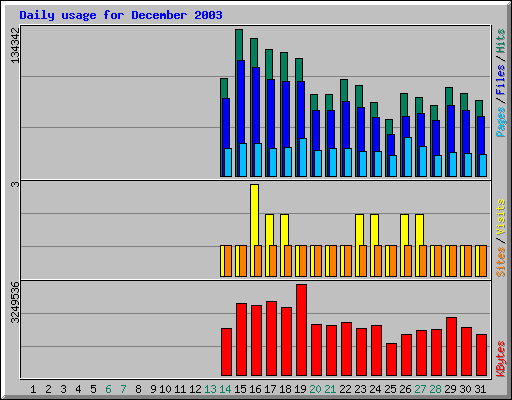Click day label 31 on the axis
The image size is (512, 400).
coord(480,389)
